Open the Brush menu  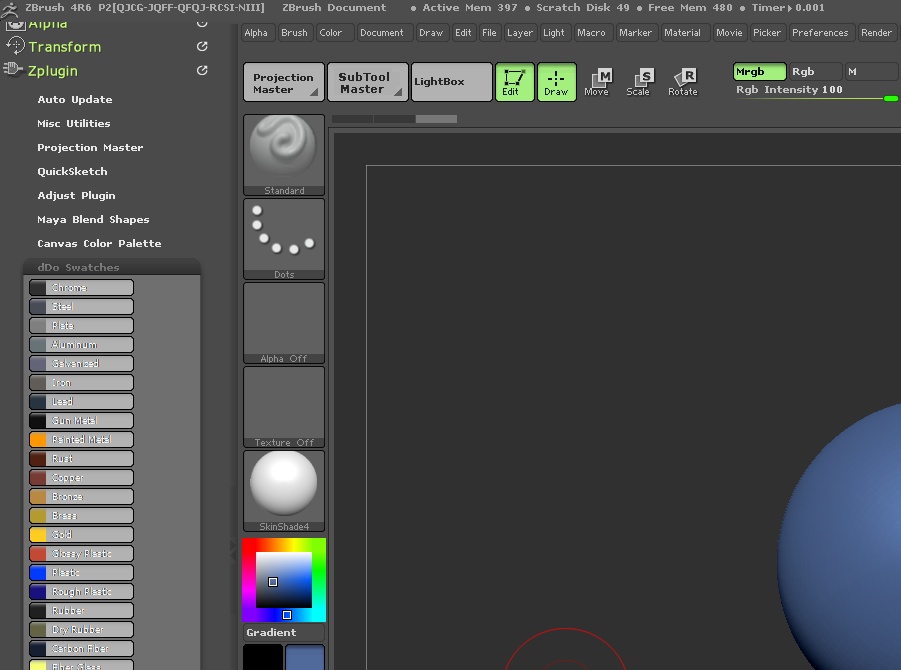pyautogui.click(x=294, y=33)
